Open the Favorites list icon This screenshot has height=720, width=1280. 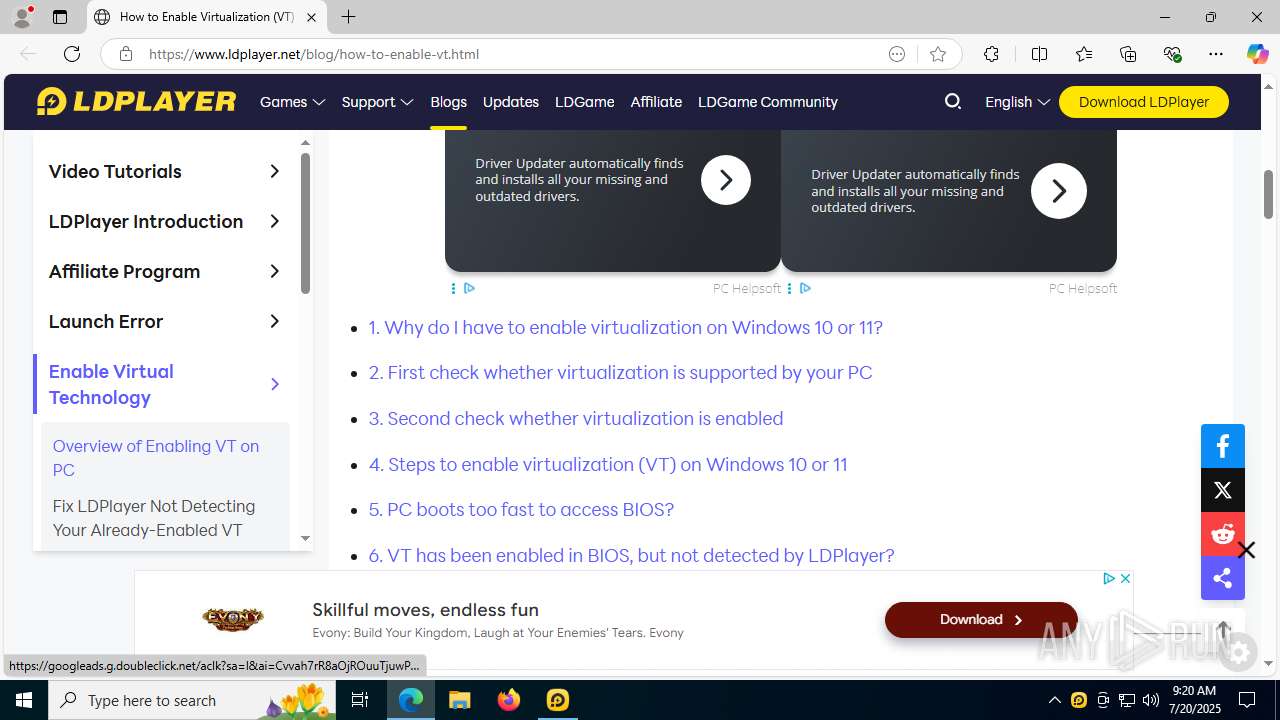tap(1084, 54)
